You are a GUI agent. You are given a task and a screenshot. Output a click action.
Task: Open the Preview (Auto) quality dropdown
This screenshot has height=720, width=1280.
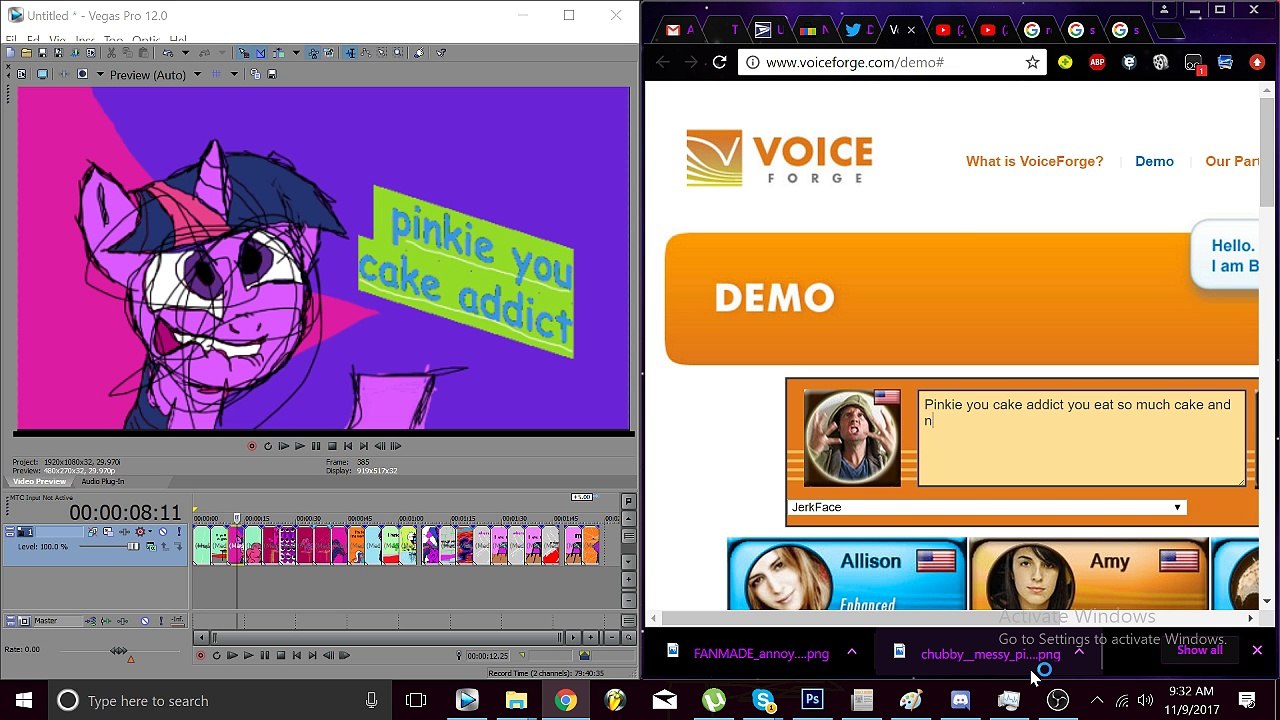155,75
